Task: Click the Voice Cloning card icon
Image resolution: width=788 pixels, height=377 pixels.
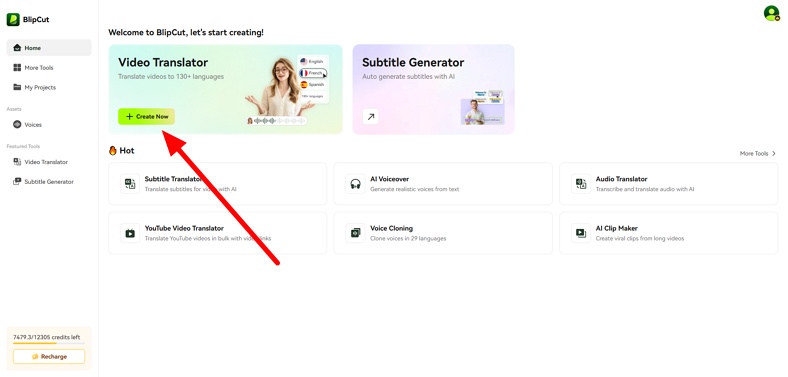Action: tap(356, 233)
